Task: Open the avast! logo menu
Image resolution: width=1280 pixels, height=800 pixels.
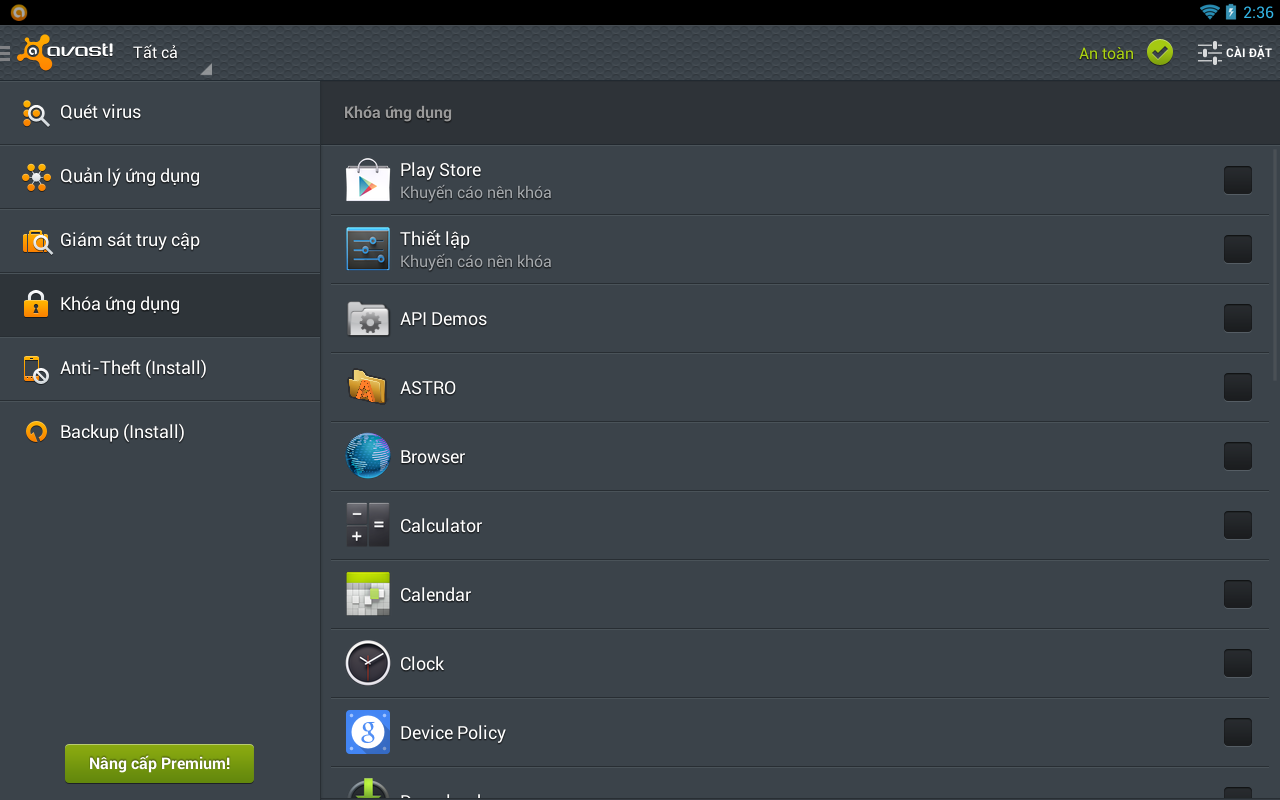Action: coord(65,52)
